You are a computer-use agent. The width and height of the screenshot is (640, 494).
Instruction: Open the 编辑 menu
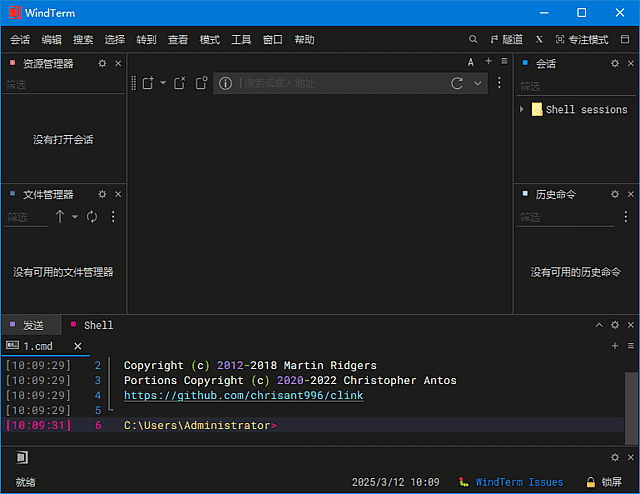click(x=51, y=40)
